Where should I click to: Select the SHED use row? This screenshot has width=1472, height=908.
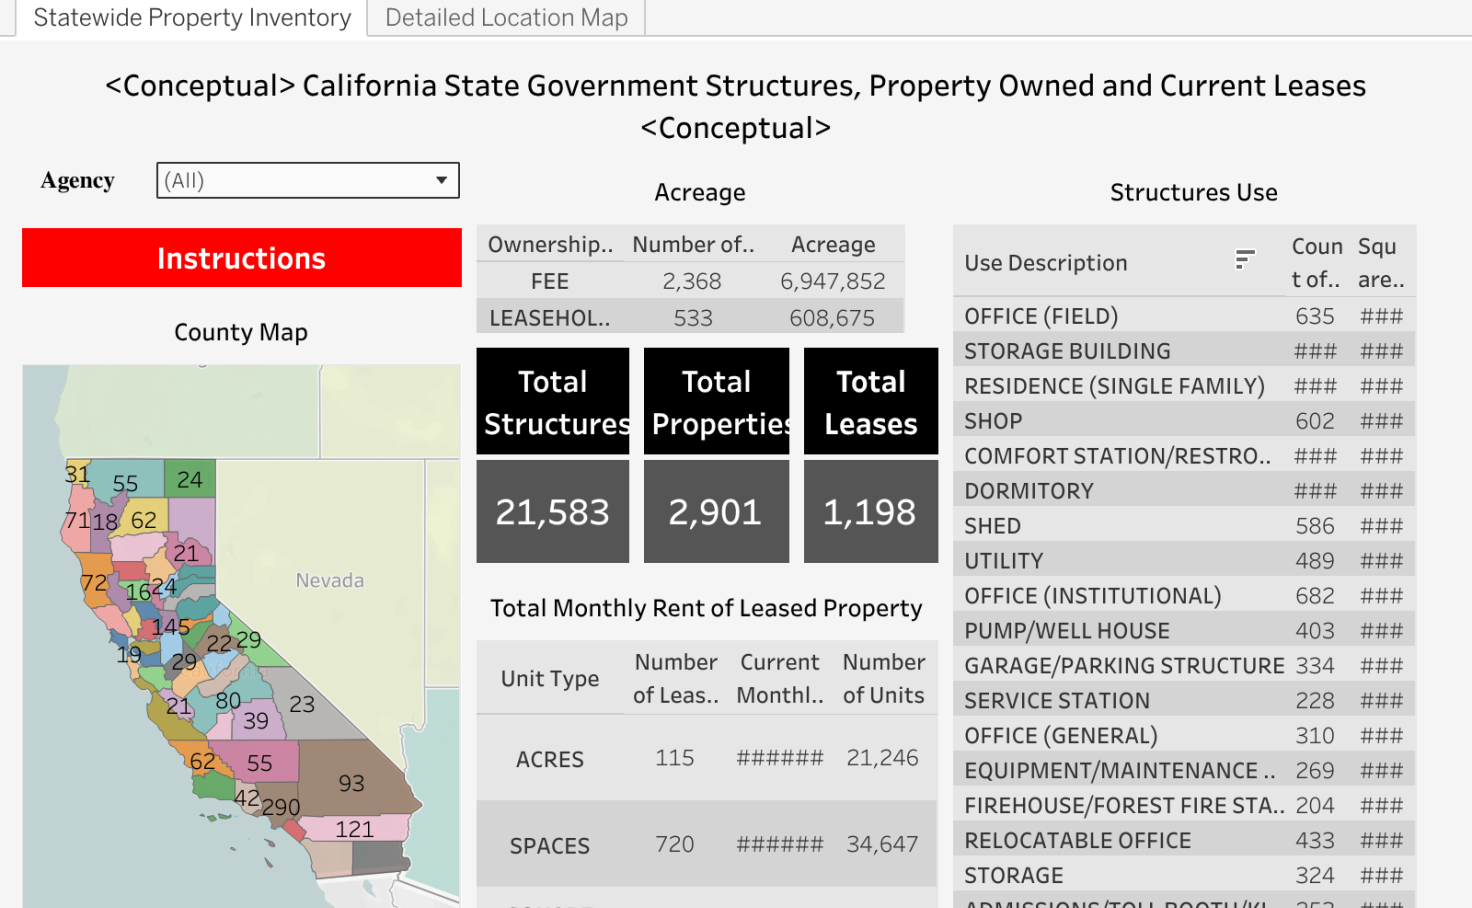coord(1185,526)
